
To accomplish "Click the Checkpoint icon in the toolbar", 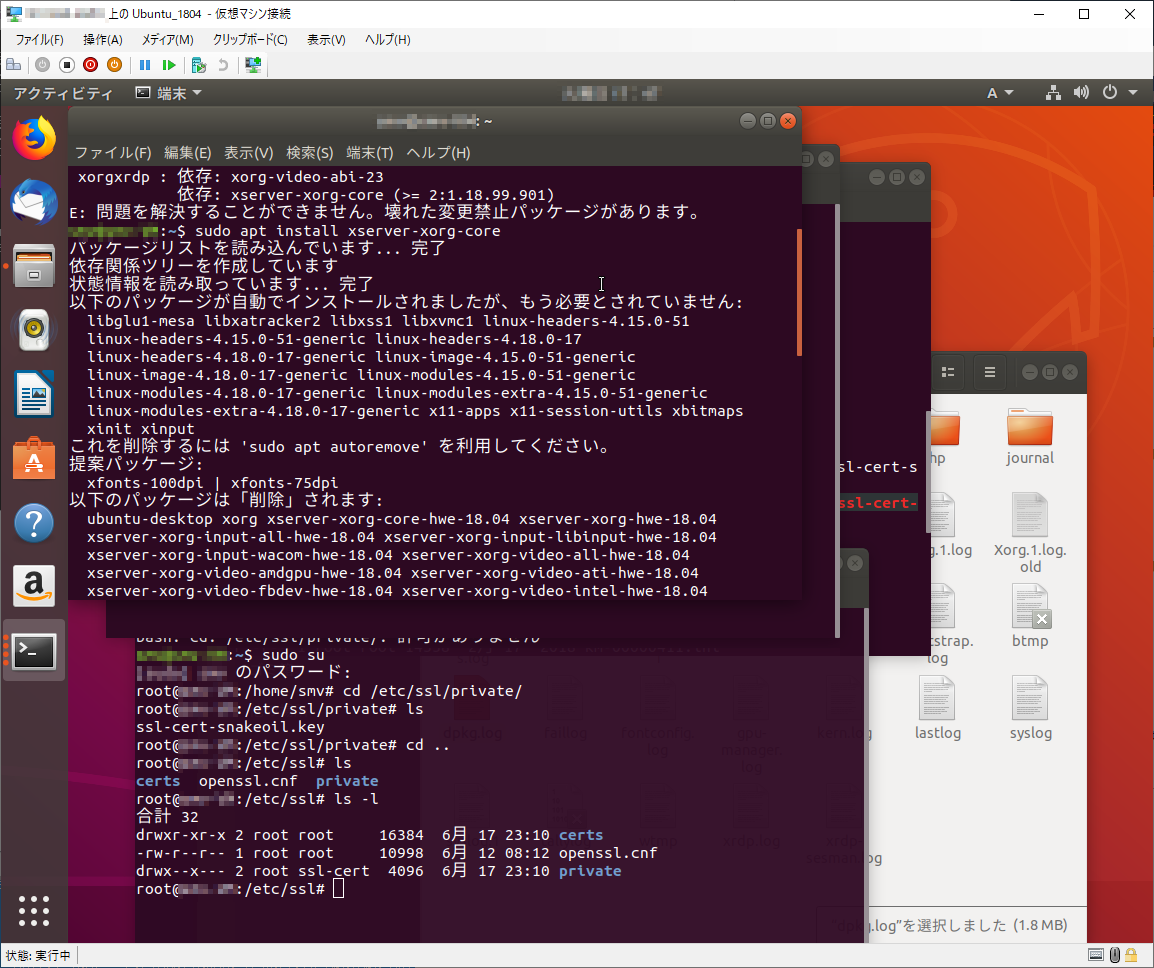I will pos(199,65).
